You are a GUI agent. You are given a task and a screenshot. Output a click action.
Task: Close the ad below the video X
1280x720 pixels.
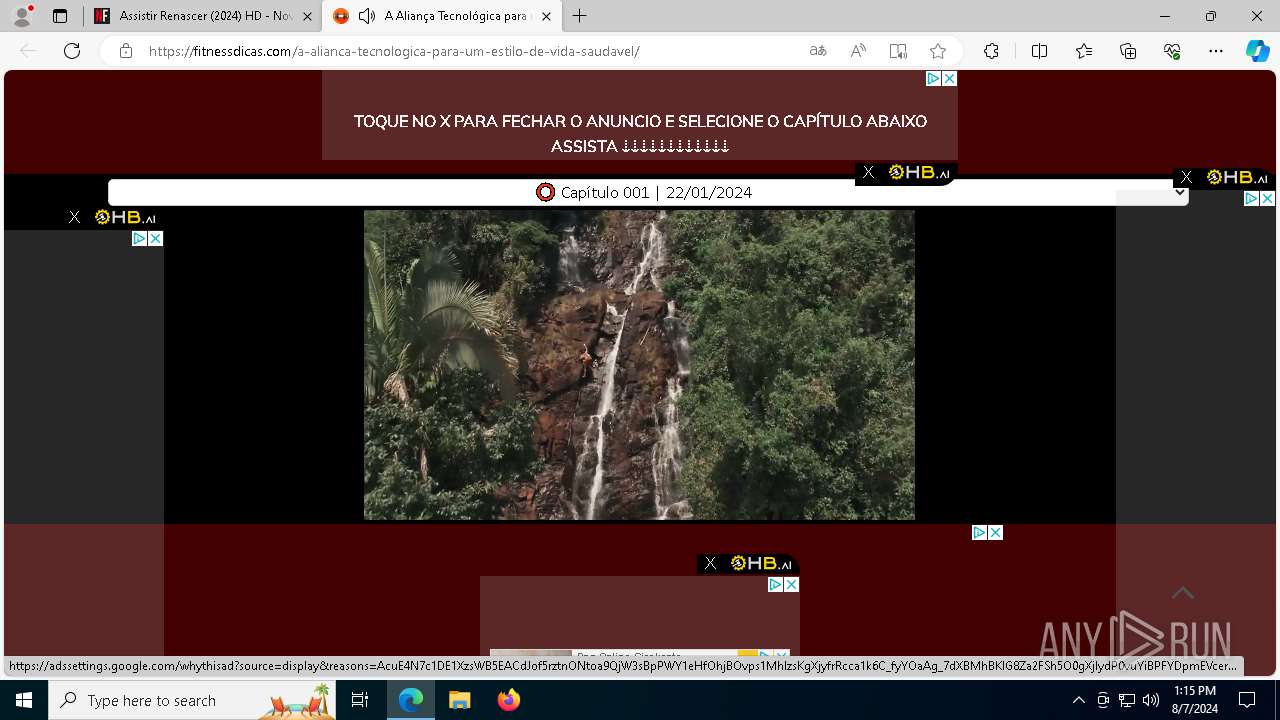pyautogui.click(x=995, y=532)
